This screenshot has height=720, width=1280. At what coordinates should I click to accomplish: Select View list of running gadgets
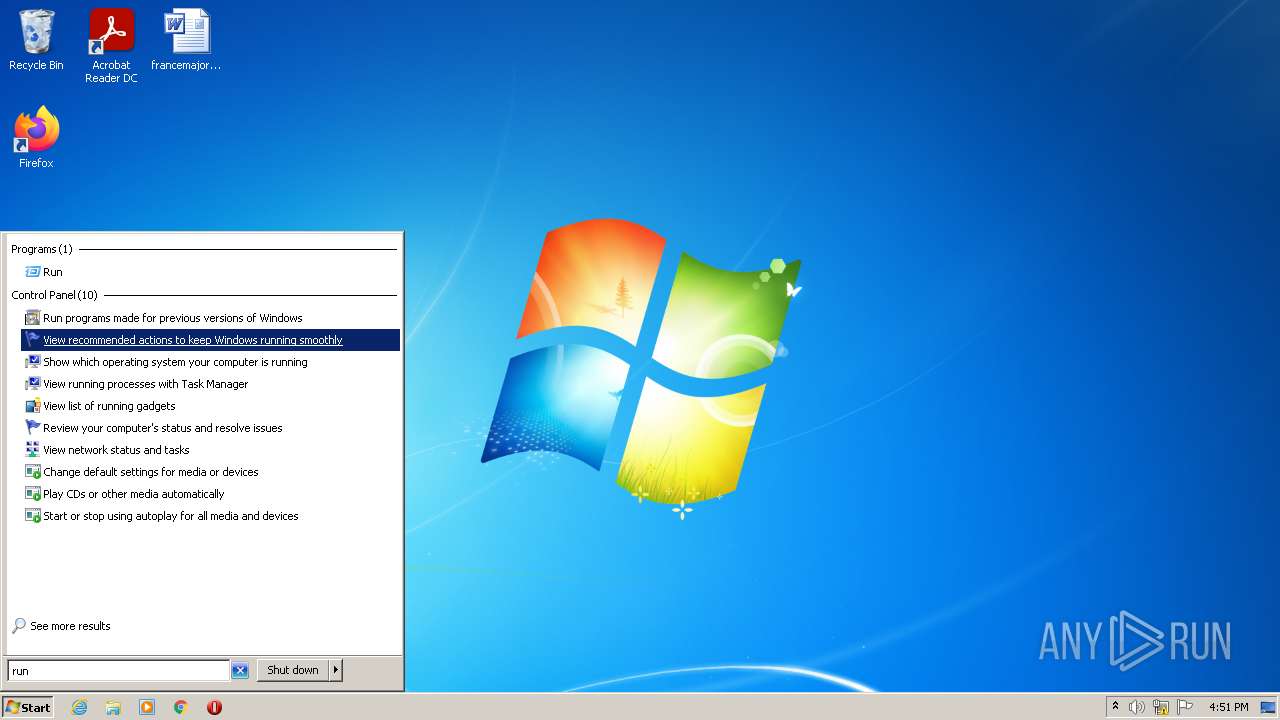pos(210,406)
